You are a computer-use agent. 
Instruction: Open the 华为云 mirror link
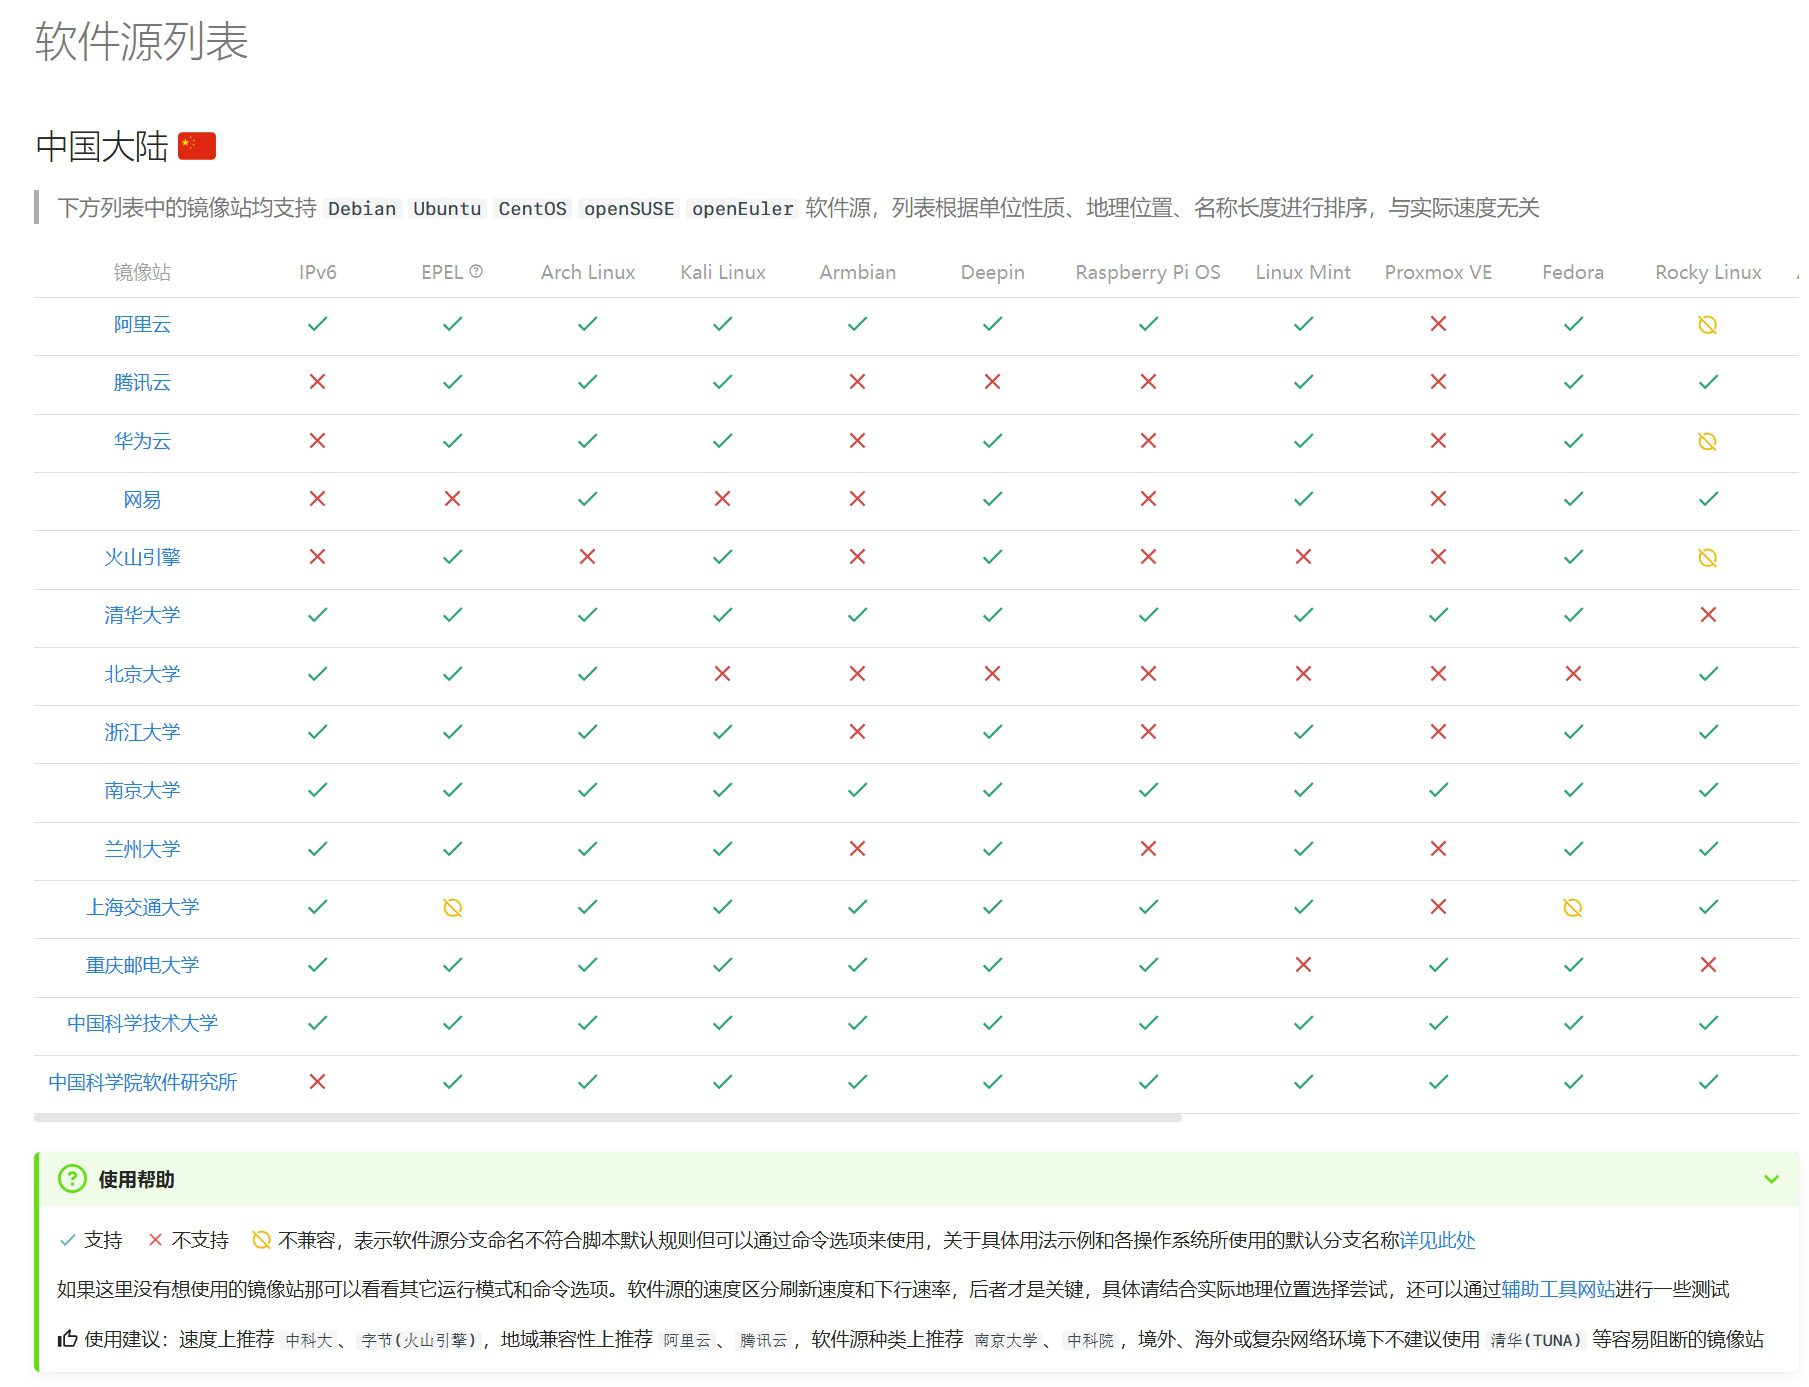click(142, 441)
